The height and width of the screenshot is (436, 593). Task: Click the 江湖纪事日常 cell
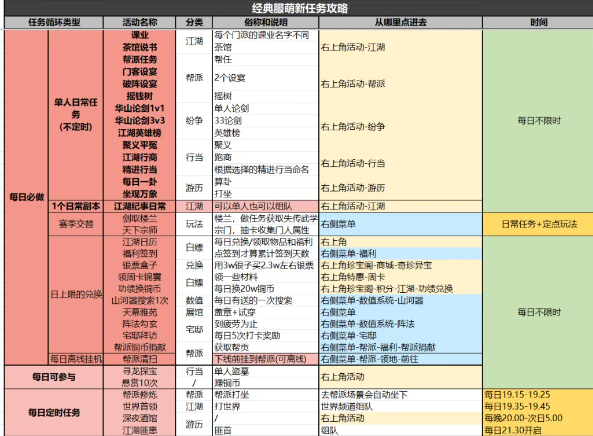tap(140, 206)
